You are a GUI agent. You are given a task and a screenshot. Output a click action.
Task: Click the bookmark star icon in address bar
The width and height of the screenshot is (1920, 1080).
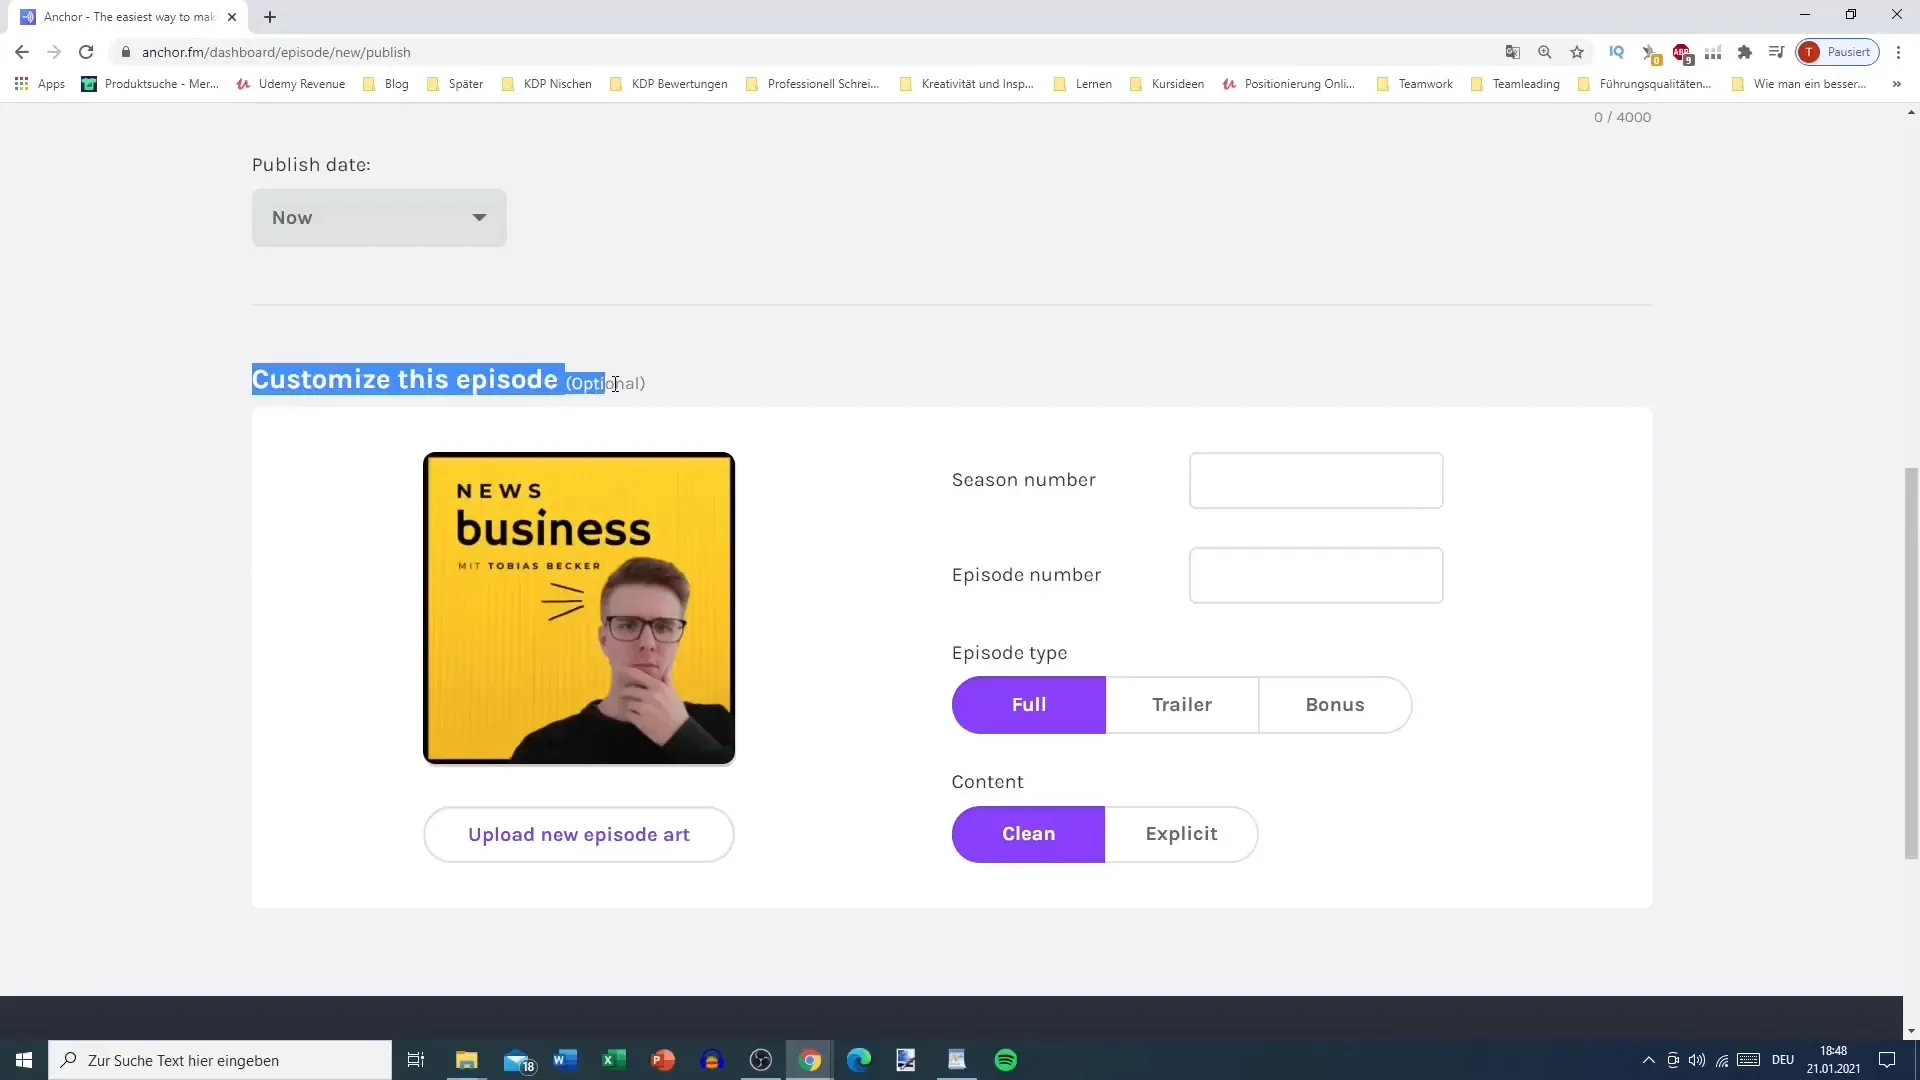point(1580,51)
